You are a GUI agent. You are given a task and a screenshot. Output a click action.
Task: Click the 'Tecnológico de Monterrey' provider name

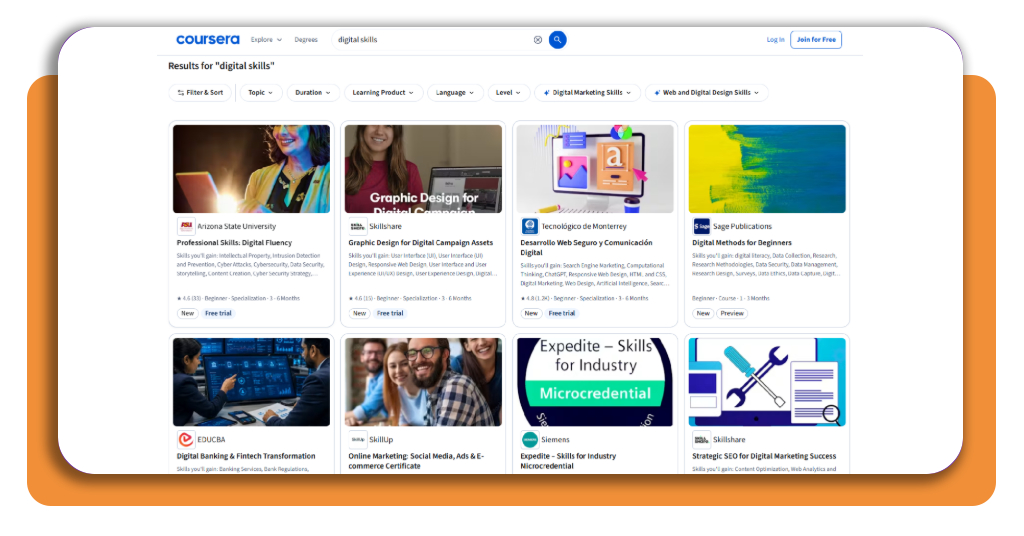tap(584, 227)
